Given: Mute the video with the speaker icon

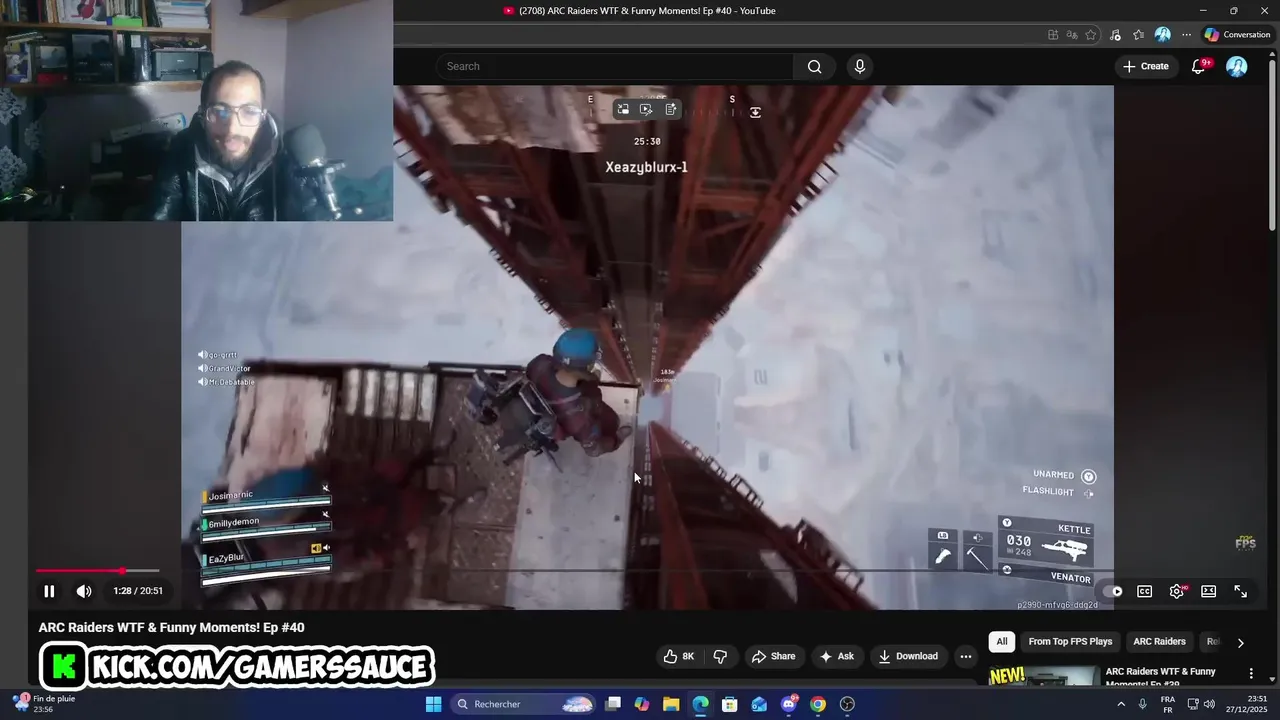Looking at the screenshot, I should pyautogui.click(x=84, y=591).
